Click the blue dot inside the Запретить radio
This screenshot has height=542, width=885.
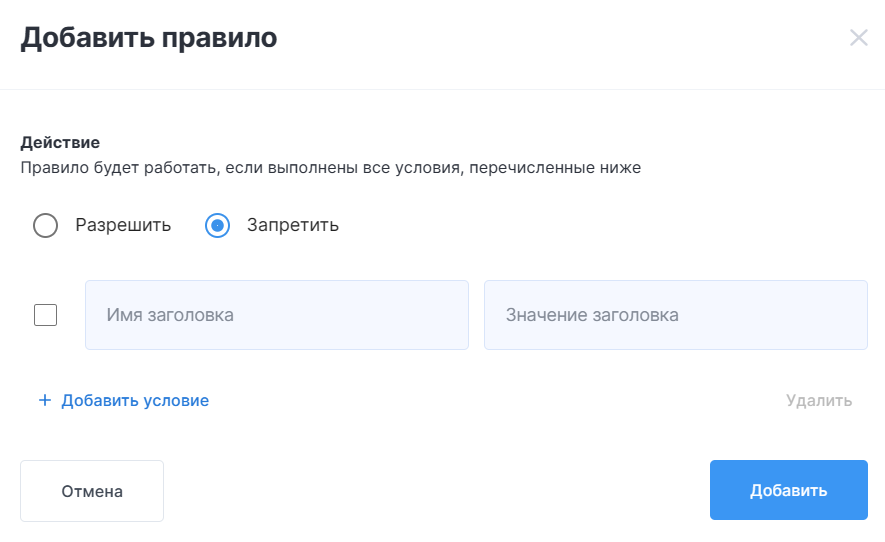(x=217, y=225)
